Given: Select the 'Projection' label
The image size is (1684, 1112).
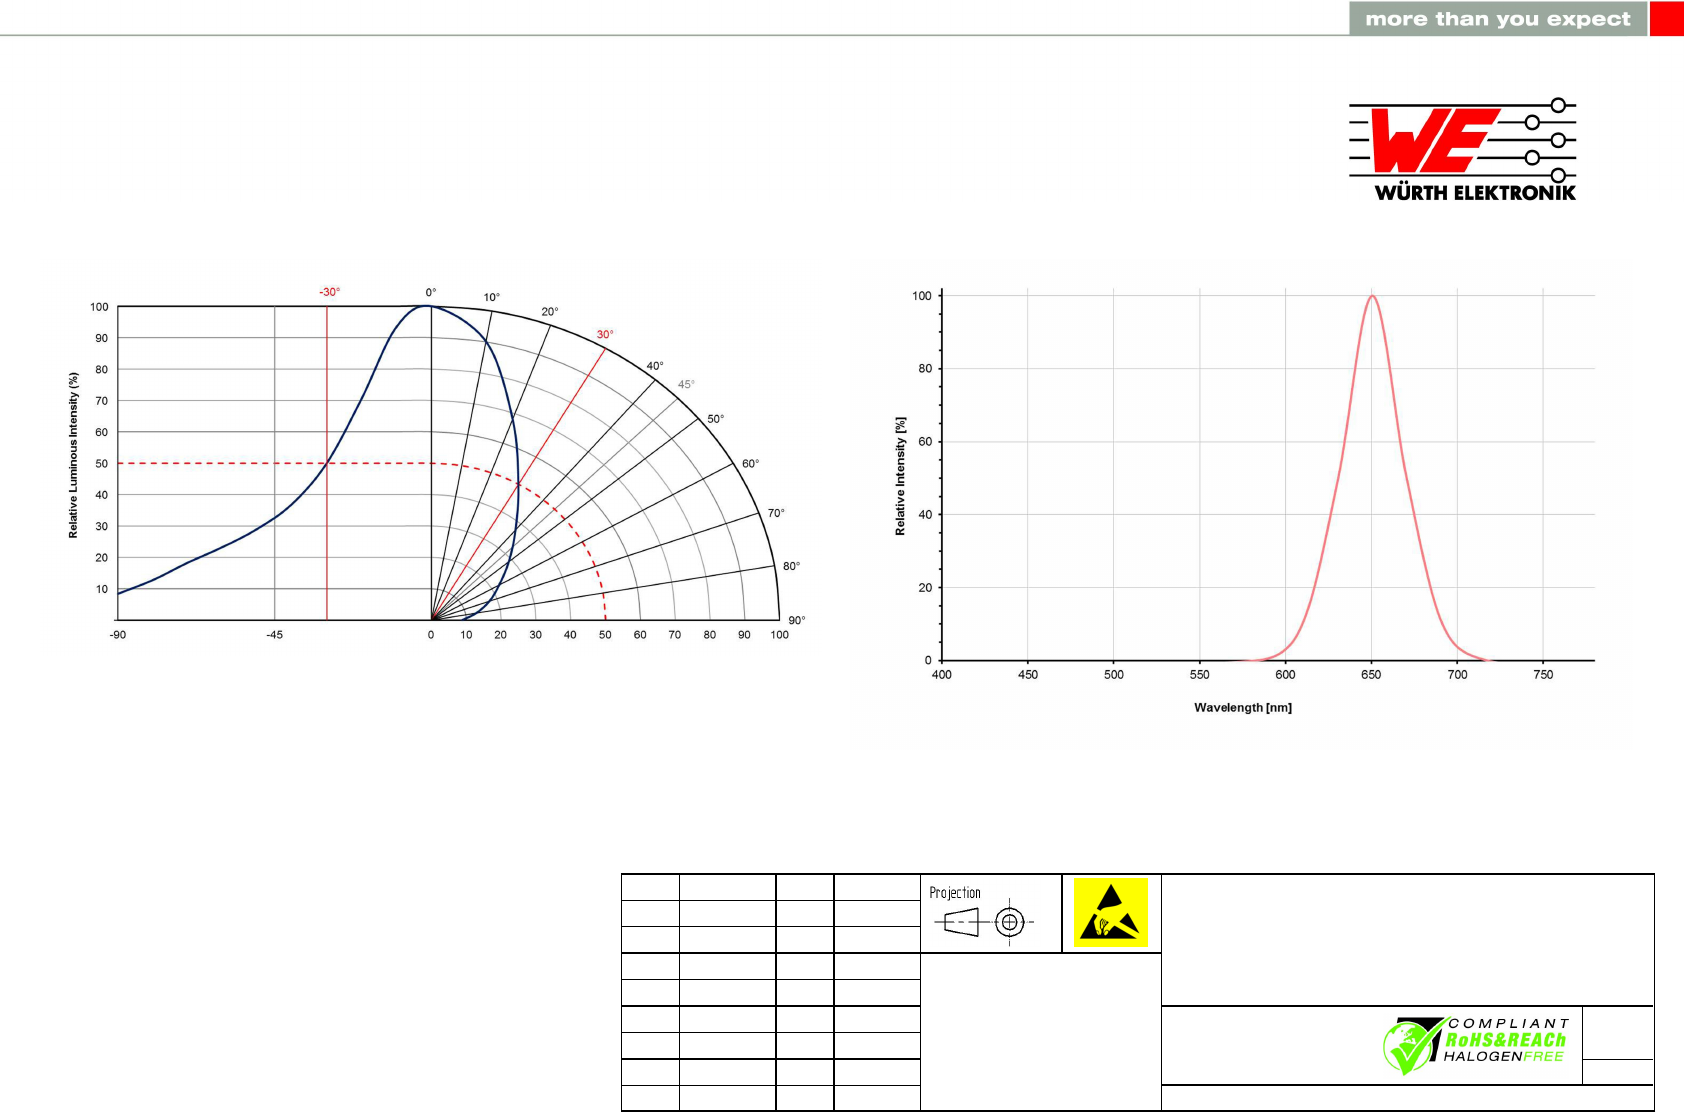Looking at the screenshot, I should coord(955,893).
